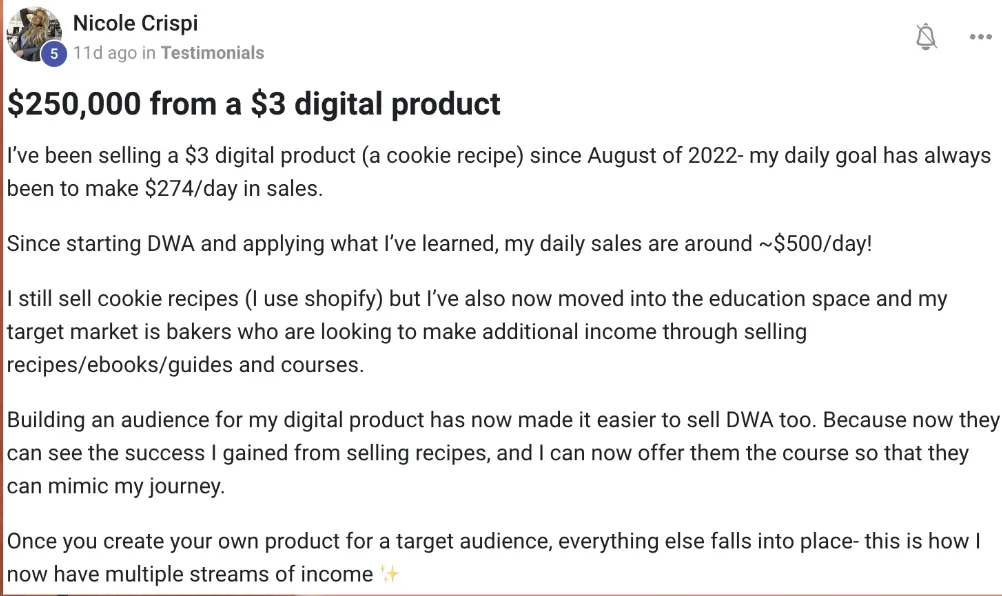Open Nicole Crispi's profile photo
Viewport: 1002px width, 596px height.
coord(33,34)
